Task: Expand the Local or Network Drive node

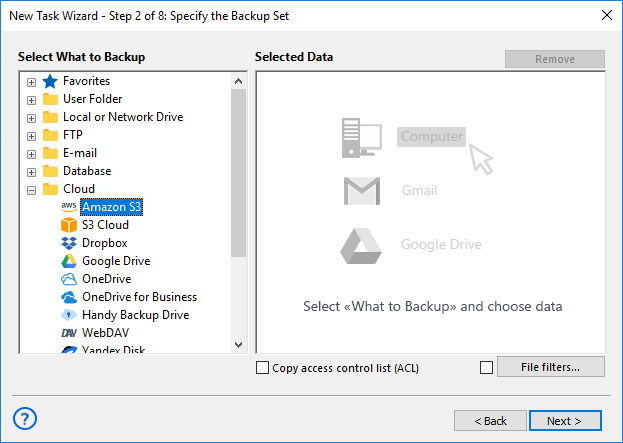Action: pyautogui.click(x=31, y=118)
